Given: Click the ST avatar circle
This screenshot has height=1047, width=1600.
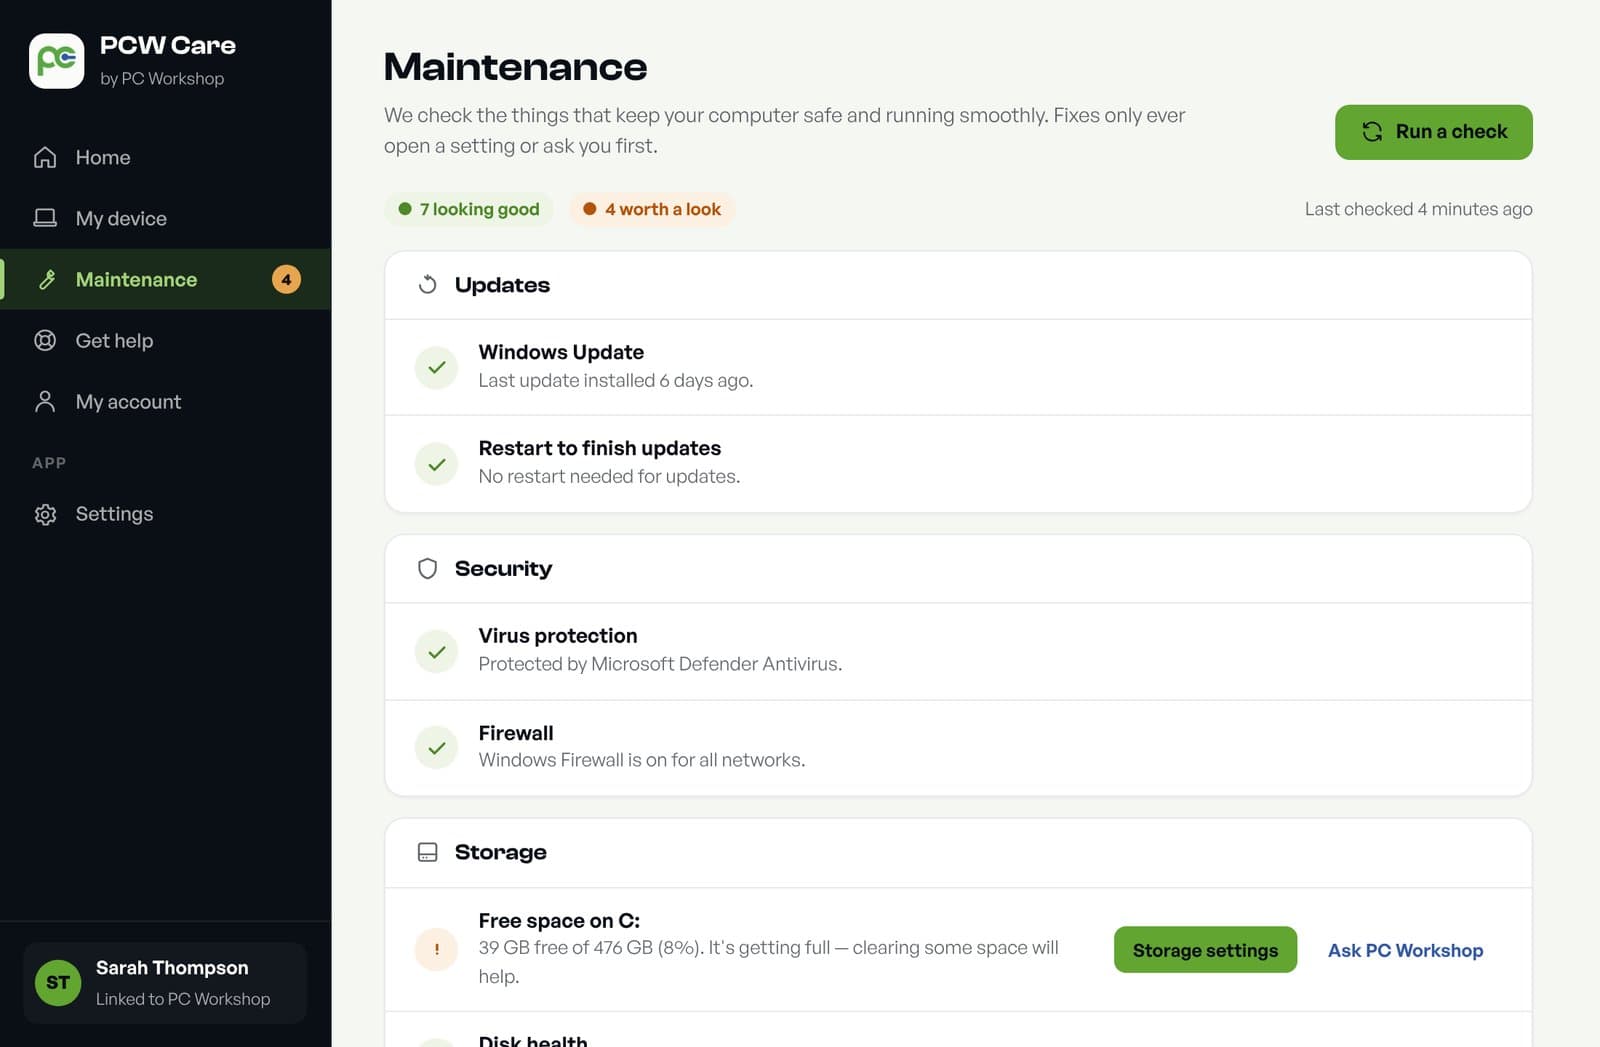Looking at the screenshot, I should point(58,983).
